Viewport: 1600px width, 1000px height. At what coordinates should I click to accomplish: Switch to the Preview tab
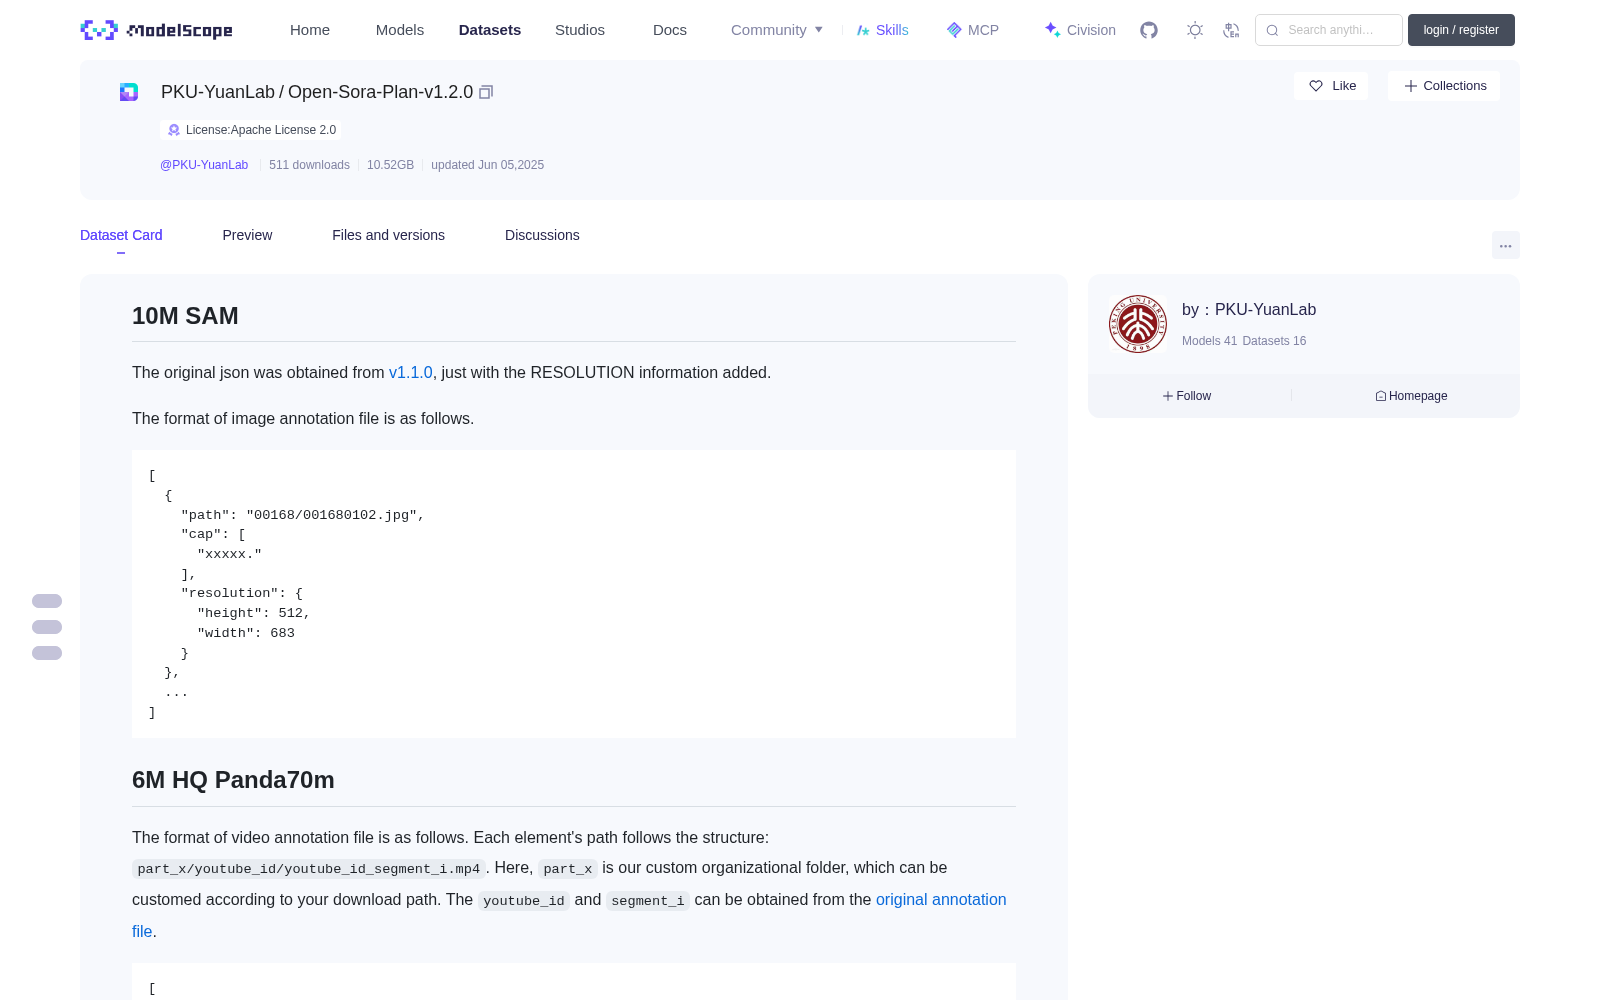point(247,235)
